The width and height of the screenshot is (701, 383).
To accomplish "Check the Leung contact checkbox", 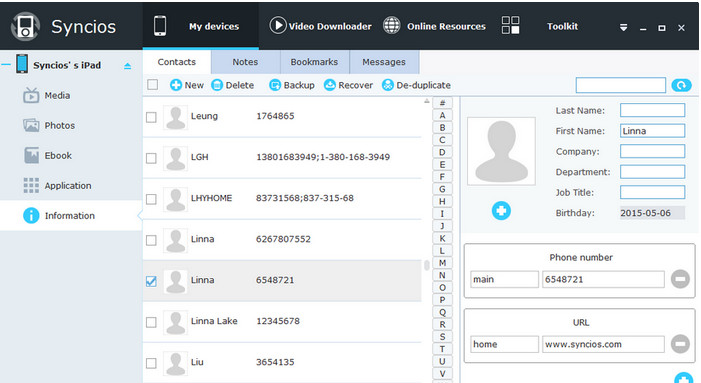I will click(x=151, y=117).
